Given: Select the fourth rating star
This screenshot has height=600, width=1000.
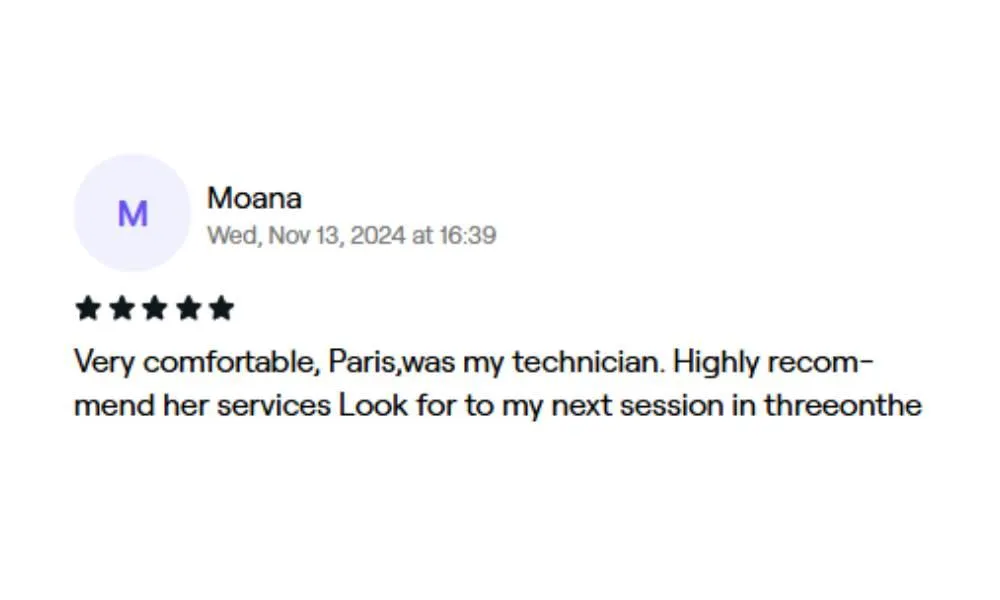Looking at the screenshot, I should (x=188, y=308).
